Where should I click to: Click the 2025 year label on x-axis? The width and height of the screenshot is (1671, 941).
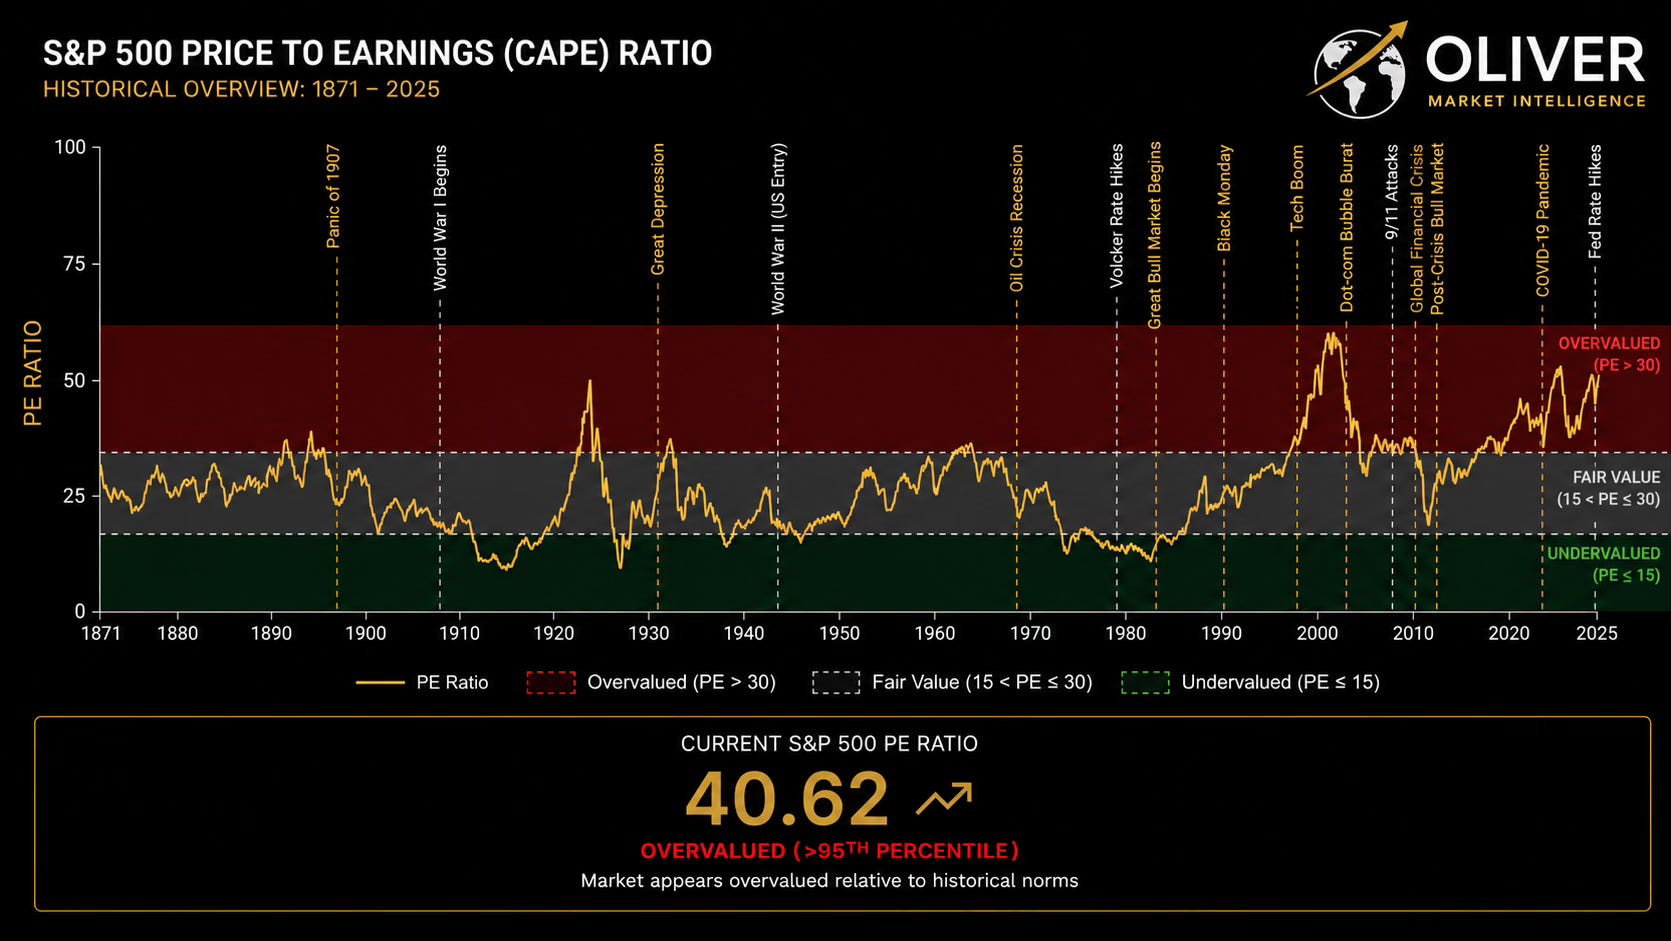(1596, 633)
